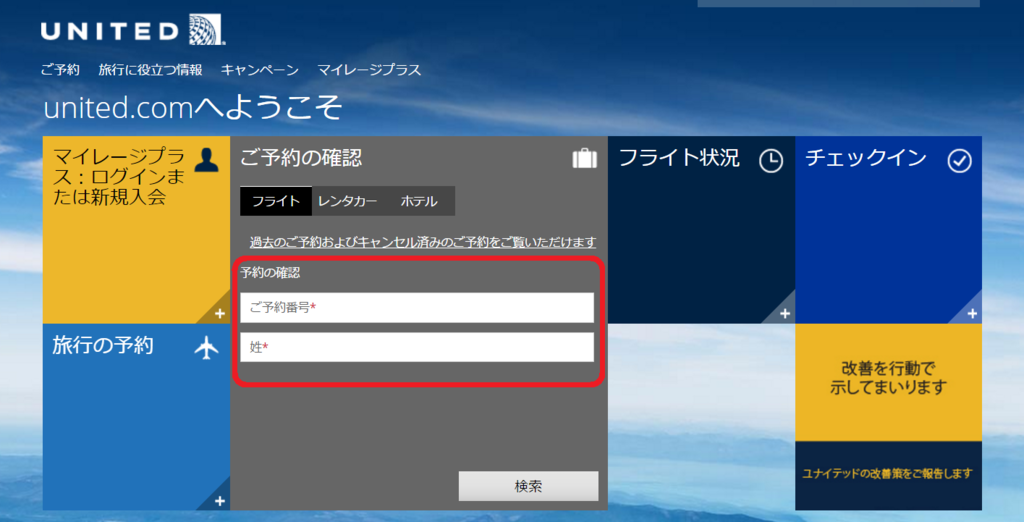Open ユナイテッドの改善策をご報告します link
Image resolution: width=1024 pixels, height=522 pixels.
tap(888, 474)
